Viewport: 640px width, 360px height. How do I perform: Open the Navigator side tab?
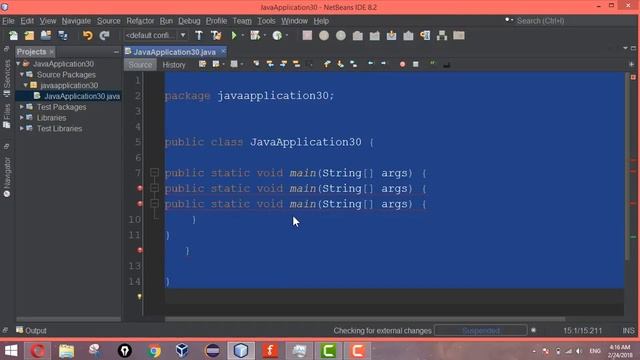(7, 177)
